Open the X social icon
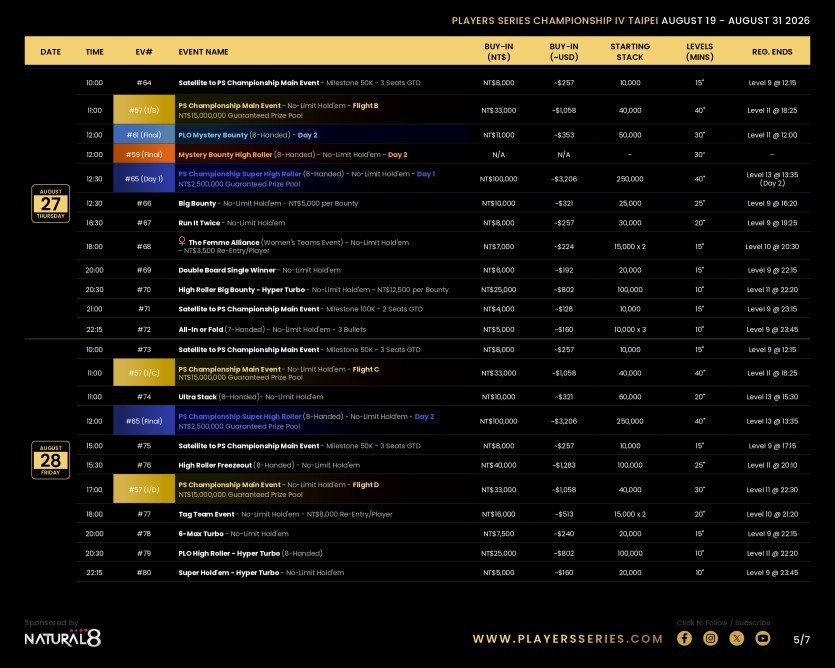 736,638
